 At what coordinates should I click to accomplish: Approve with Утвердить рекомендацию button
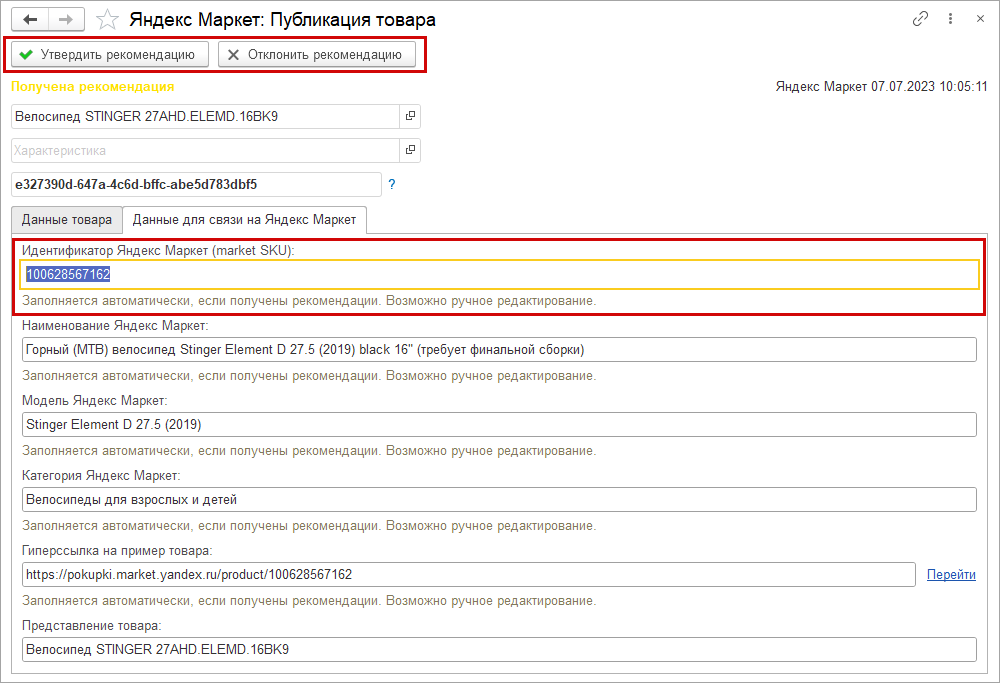click(x=110, y=55)
